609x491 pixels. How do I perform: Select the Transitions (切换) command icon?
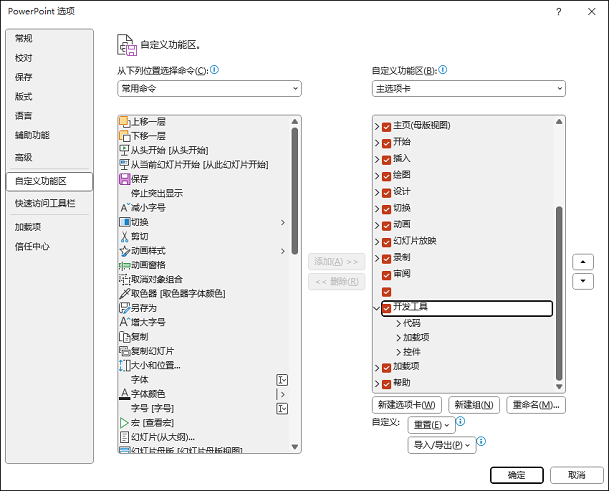coord(124,222)
